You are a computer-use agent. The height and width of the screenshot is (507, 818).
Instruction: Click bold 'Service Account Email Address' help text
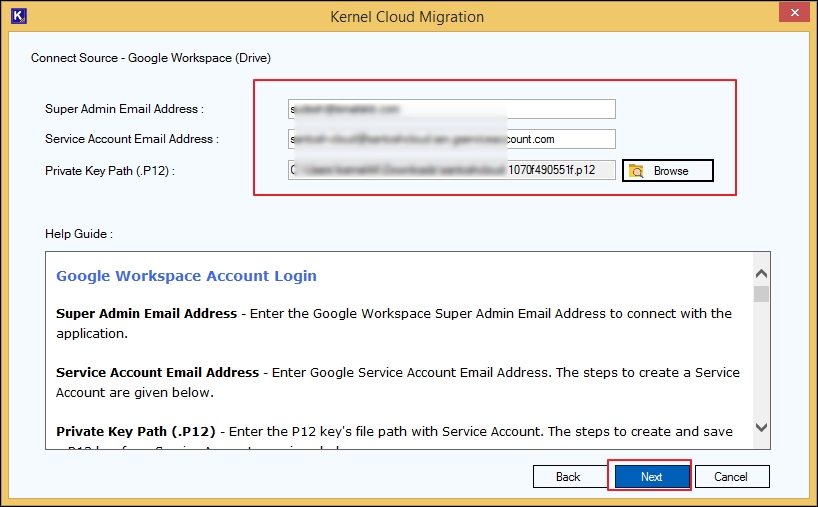point(158,372)
